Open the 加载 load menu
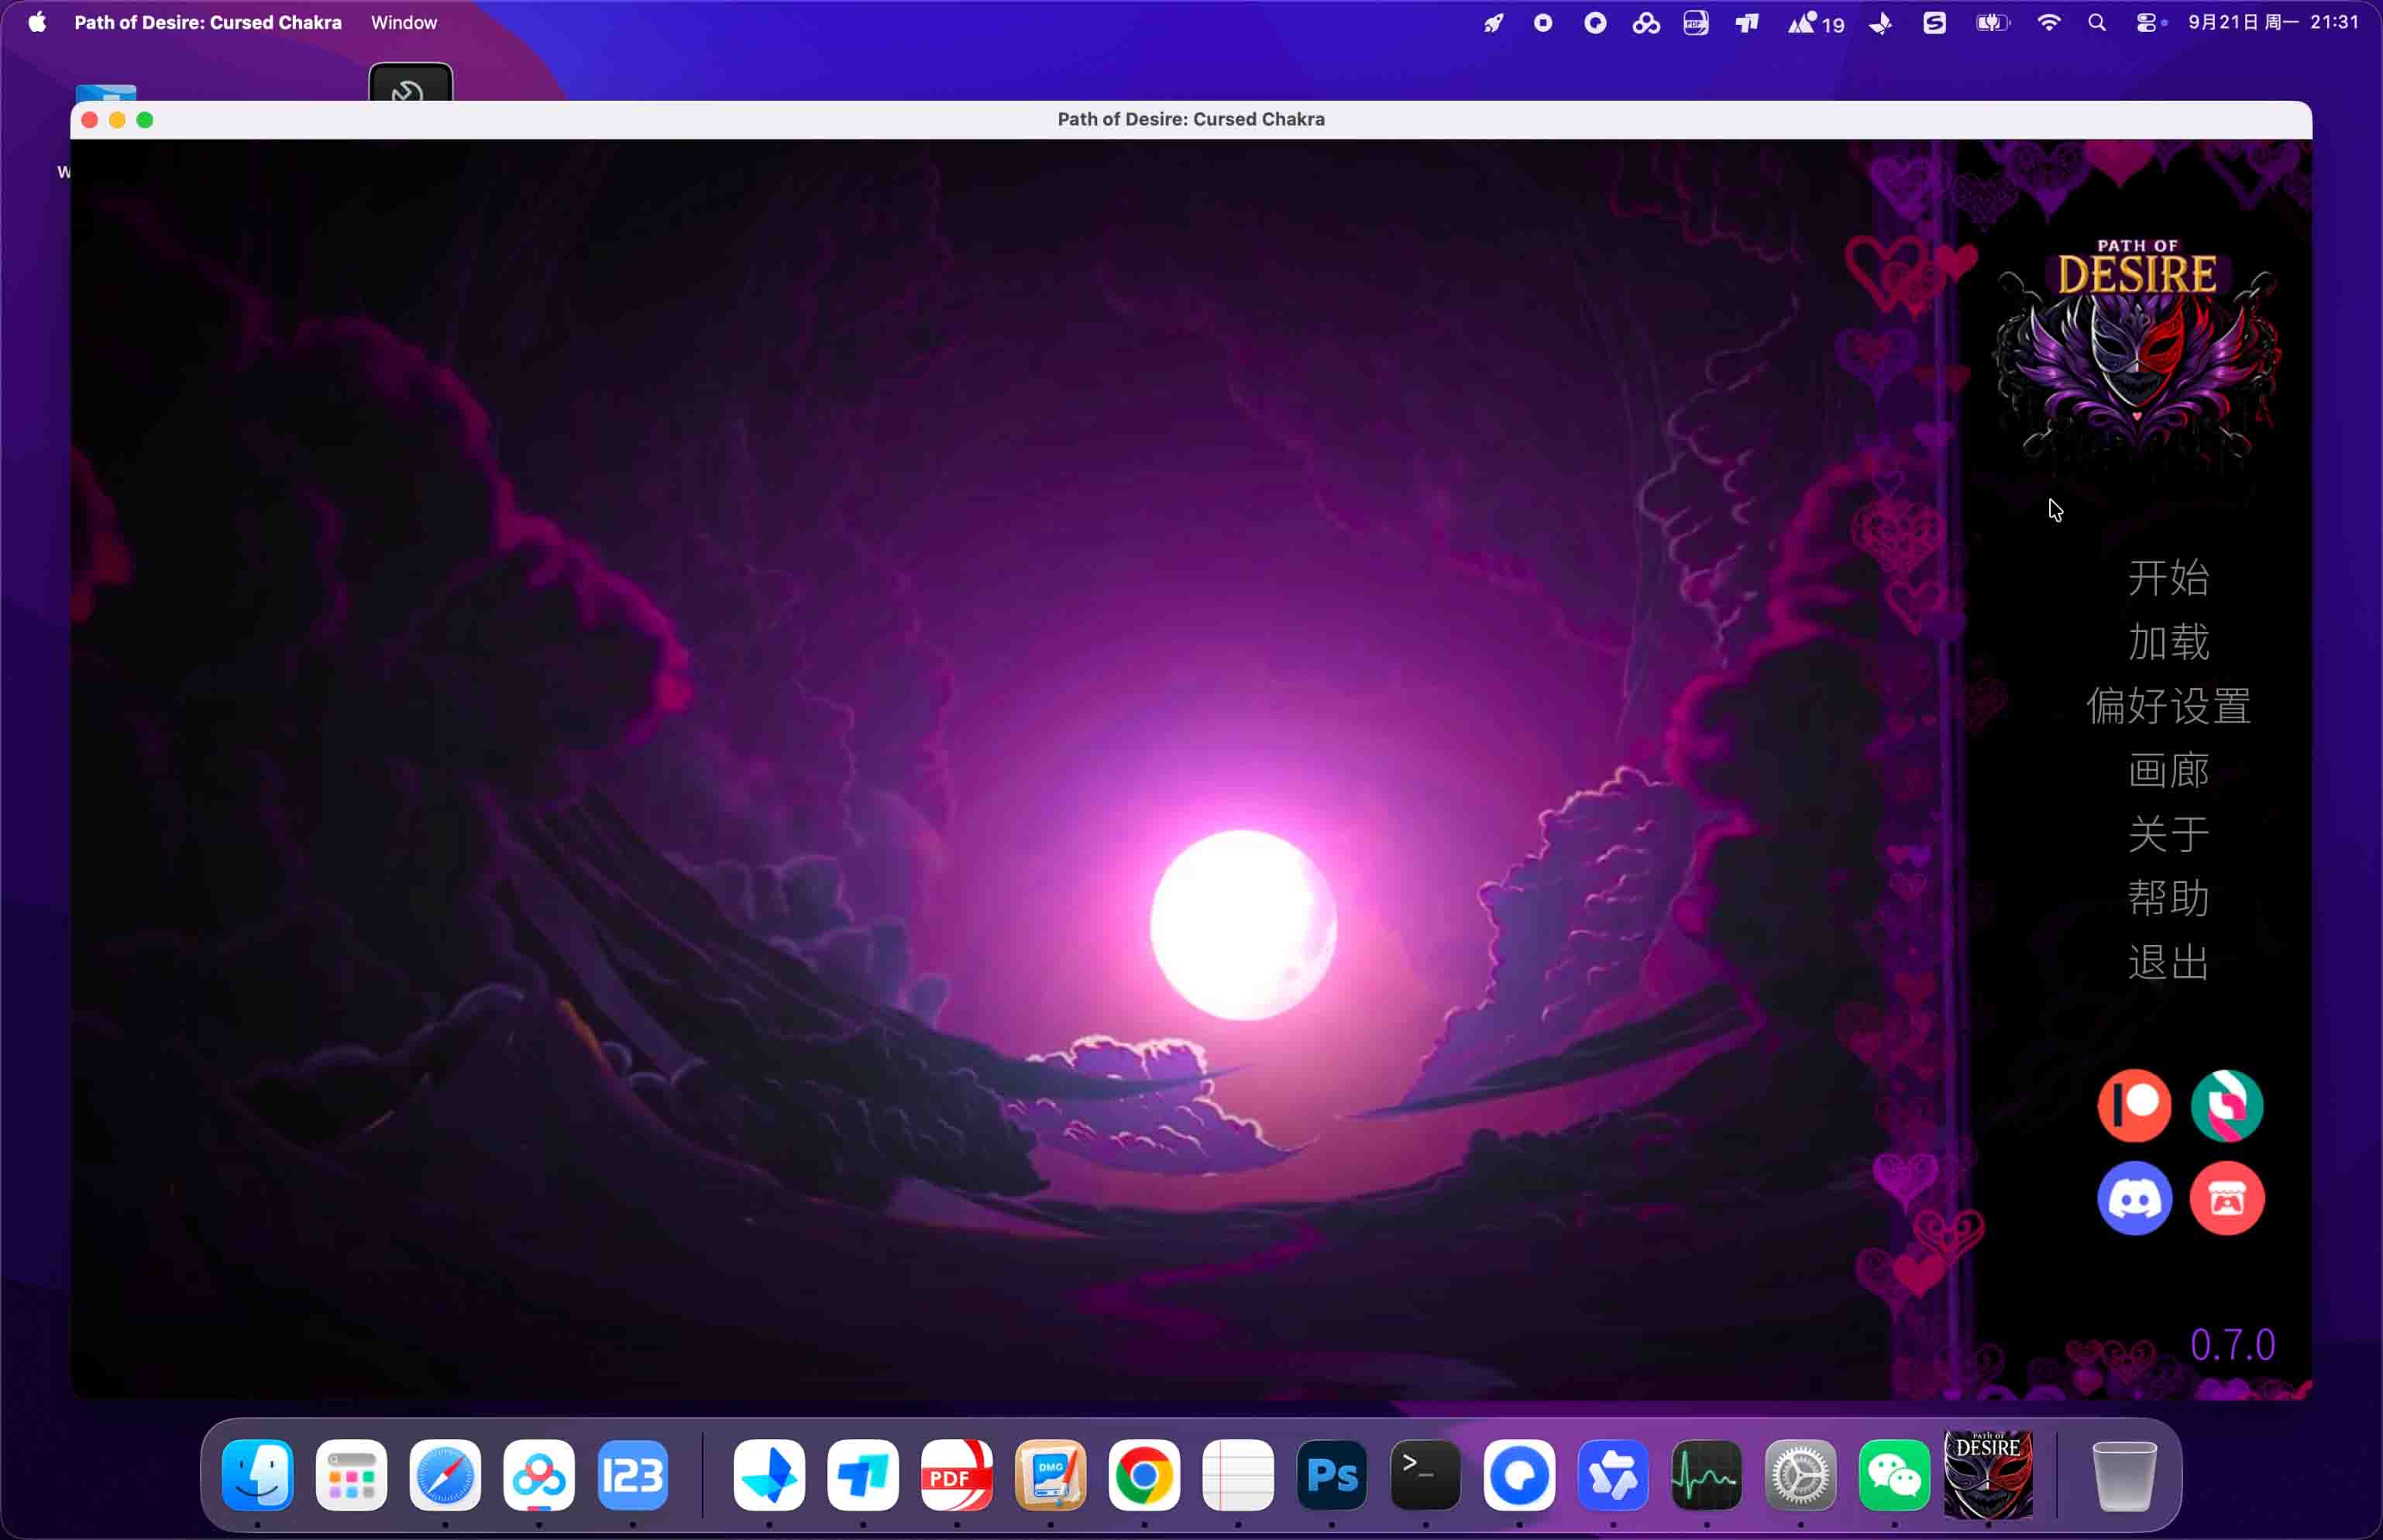 (2168, 641)
